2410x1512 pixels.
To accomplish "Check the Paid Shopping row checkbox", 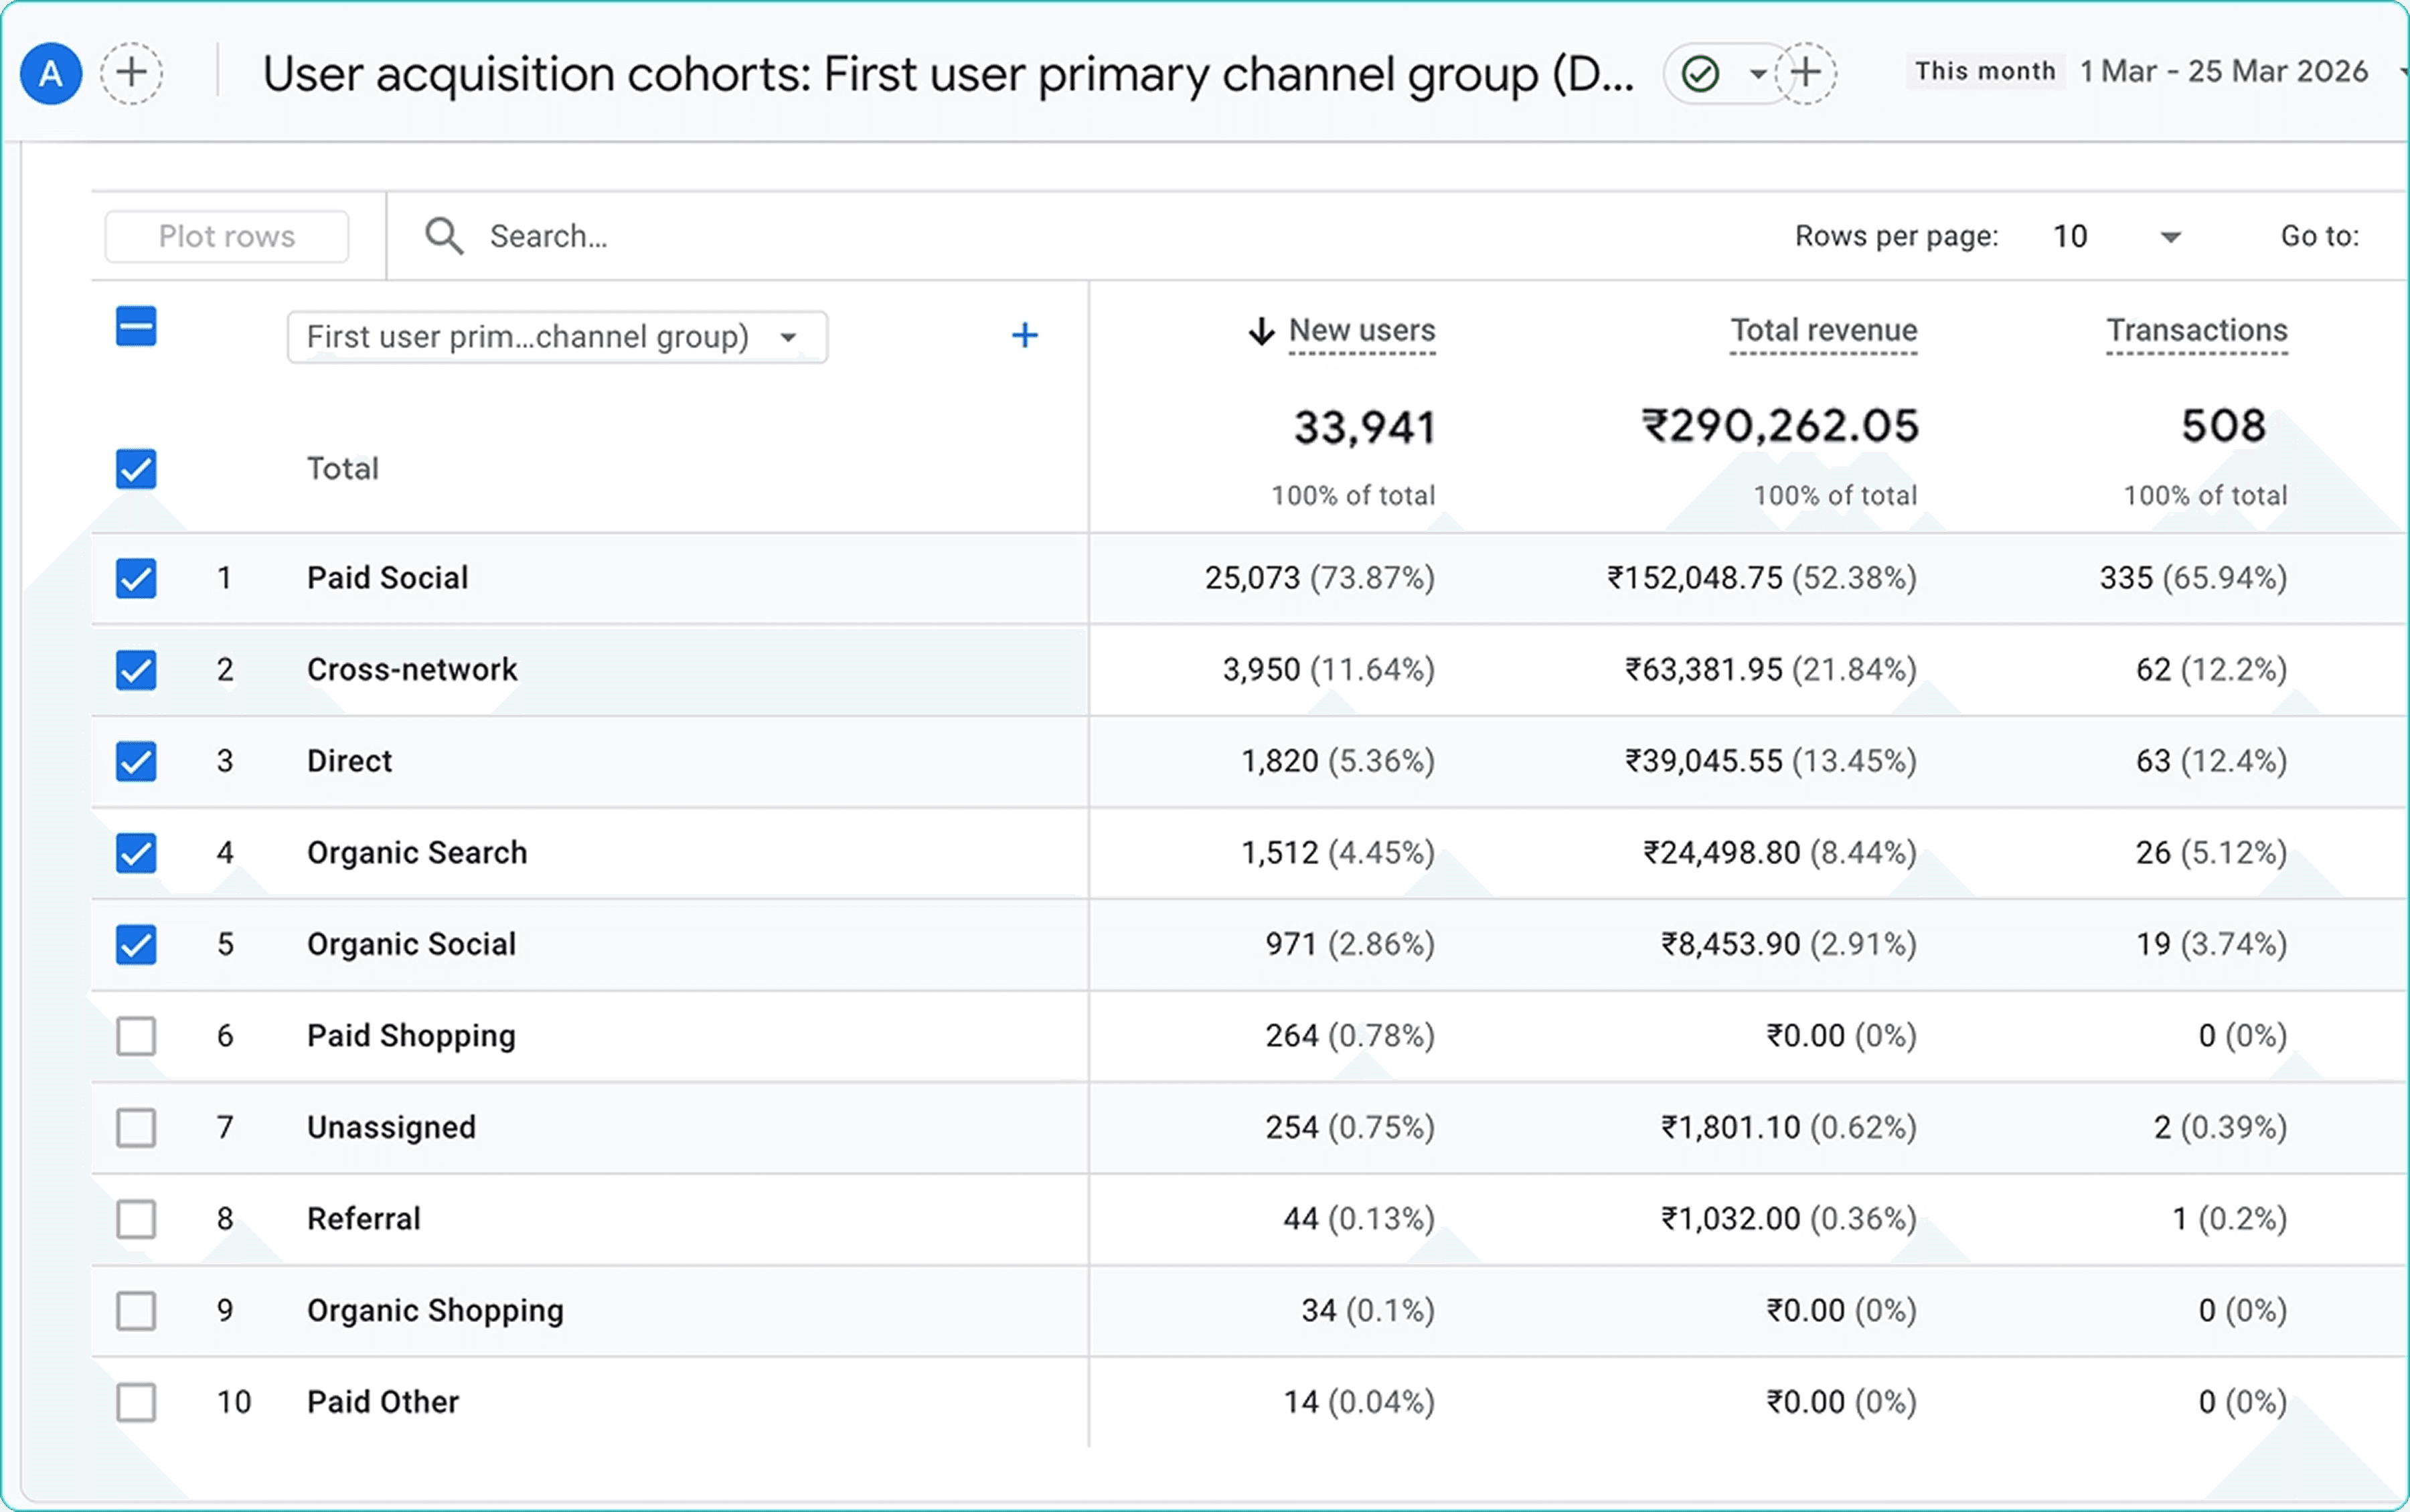I will click(136, 1036).
